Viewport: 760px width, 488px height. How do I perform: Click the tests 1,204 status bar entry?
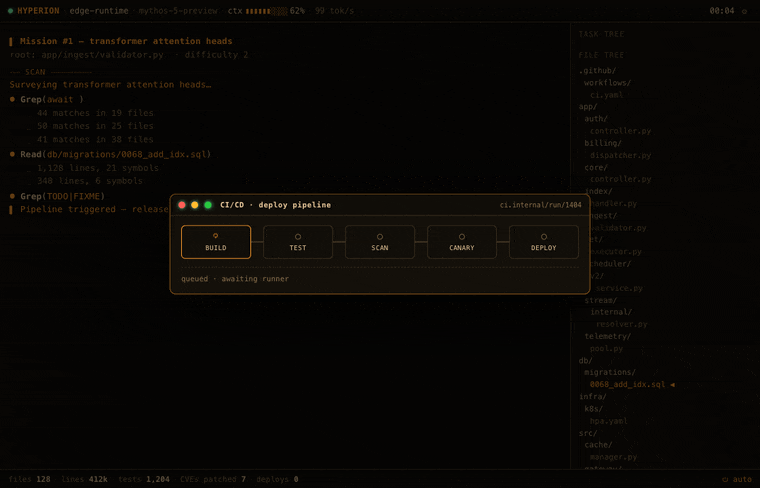144,479
